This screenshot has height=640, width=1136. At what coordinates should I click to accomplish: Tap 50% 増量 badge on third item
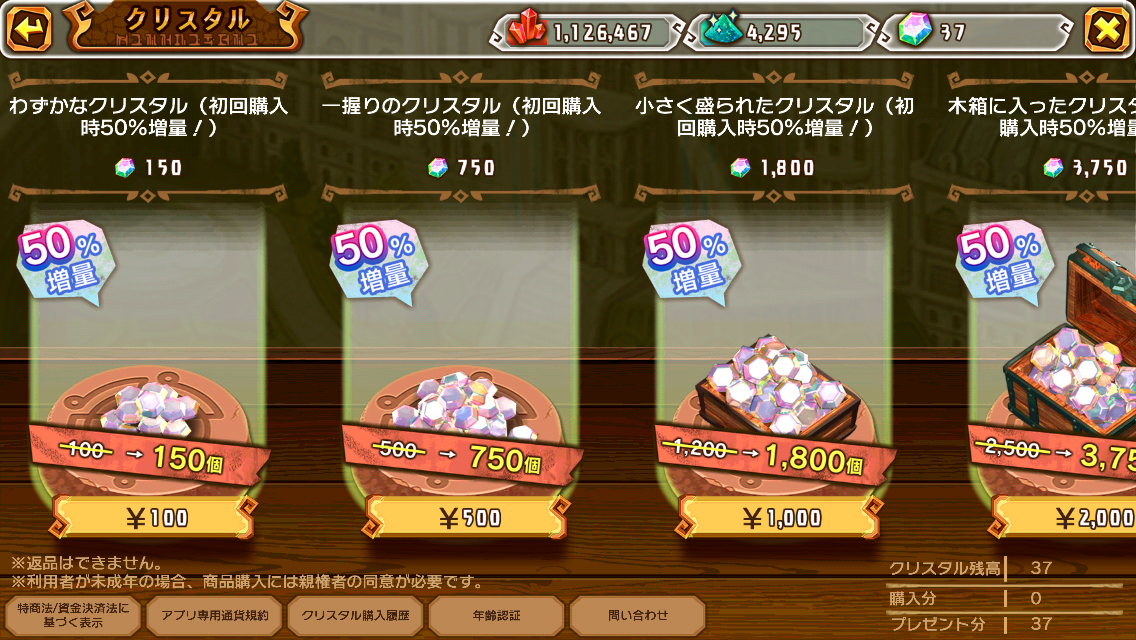point(692,261)
